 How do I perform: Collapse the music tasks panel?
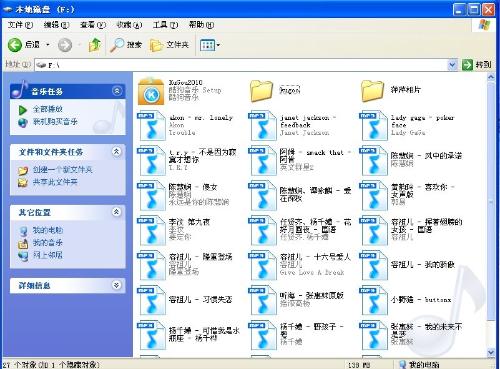pos(117,91)
